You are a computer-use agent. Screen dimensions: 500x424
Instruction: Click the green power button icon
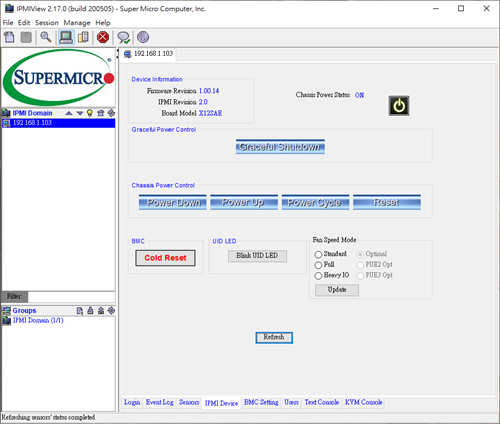point(399,106)
